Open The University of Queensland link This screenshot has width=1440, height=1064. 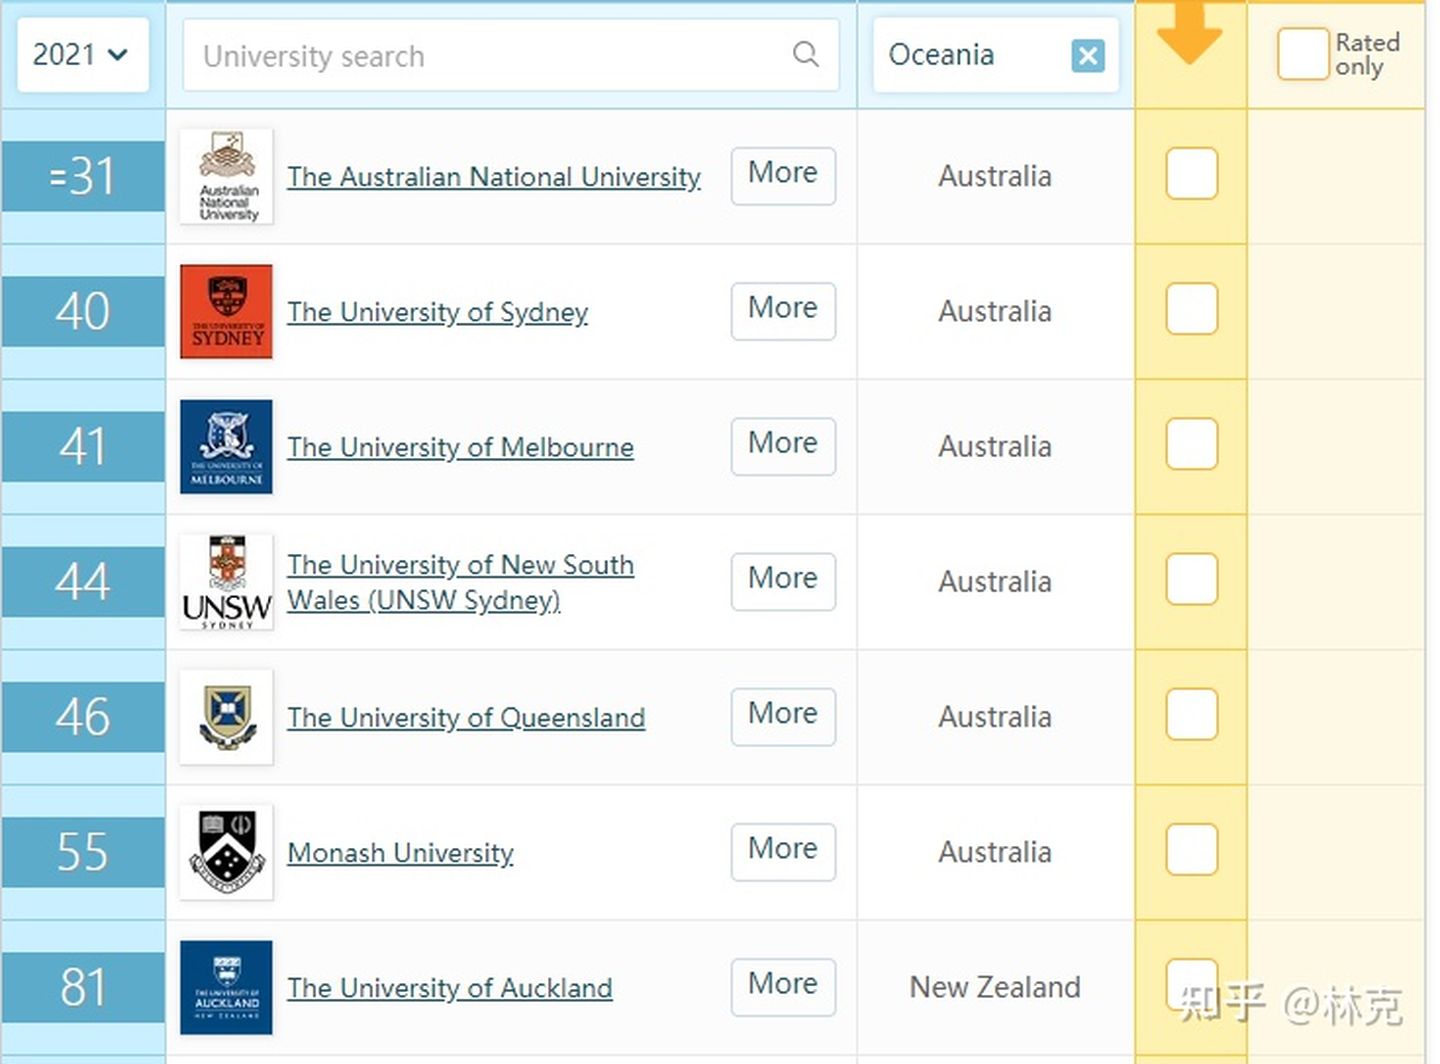point(466,717)
